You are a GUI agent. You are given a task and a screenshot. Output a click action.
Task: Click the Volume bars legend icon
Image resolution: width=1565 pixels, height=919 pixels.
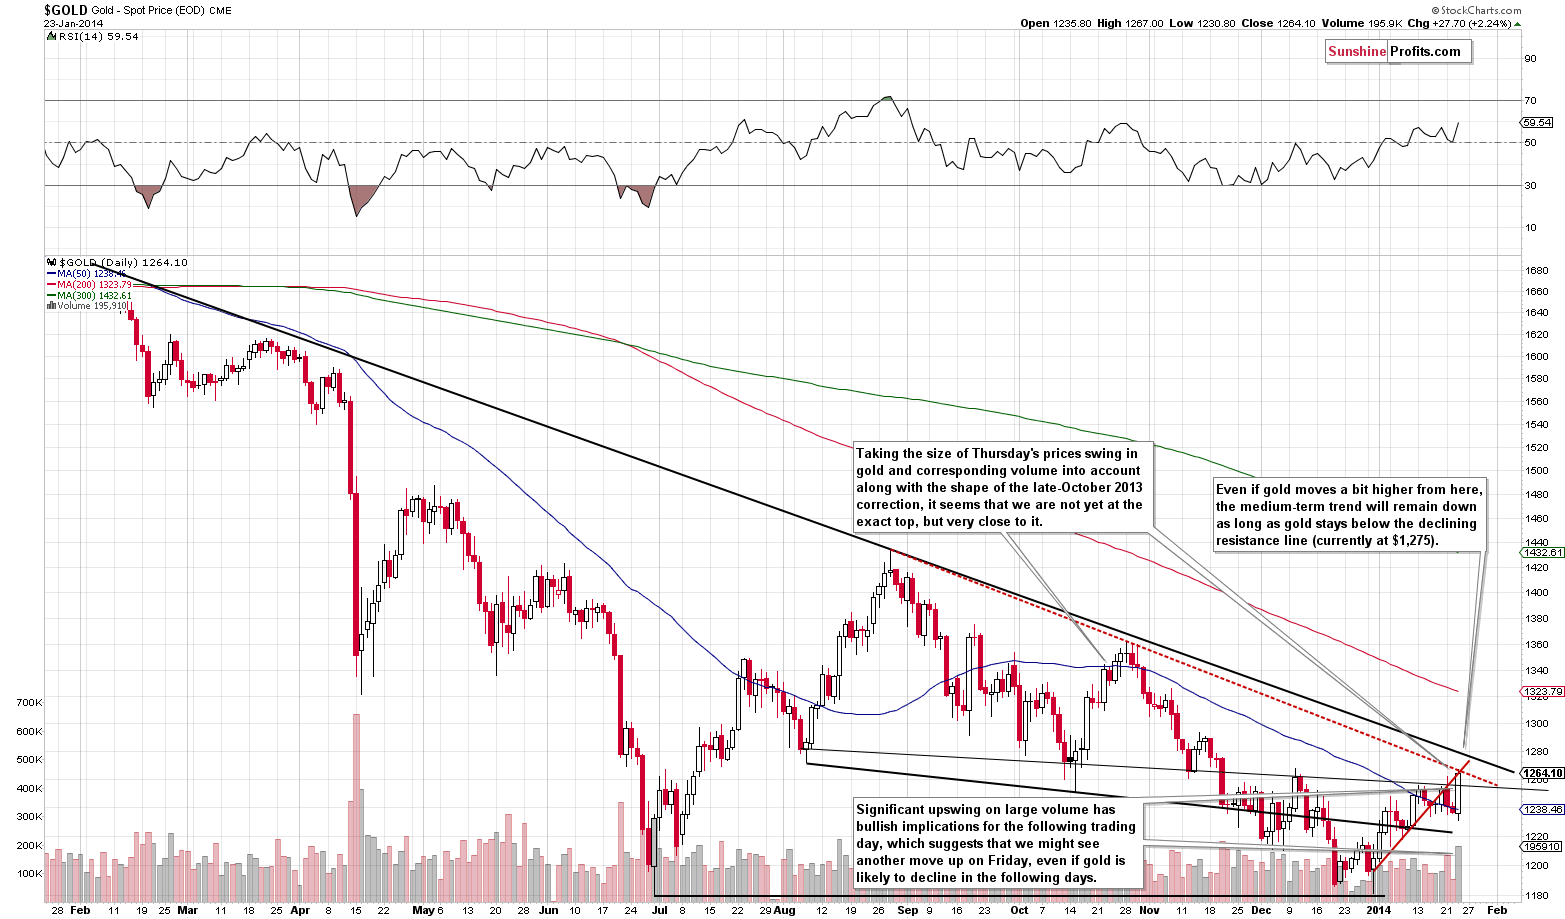pyautogui.click(x=51, y=306)
